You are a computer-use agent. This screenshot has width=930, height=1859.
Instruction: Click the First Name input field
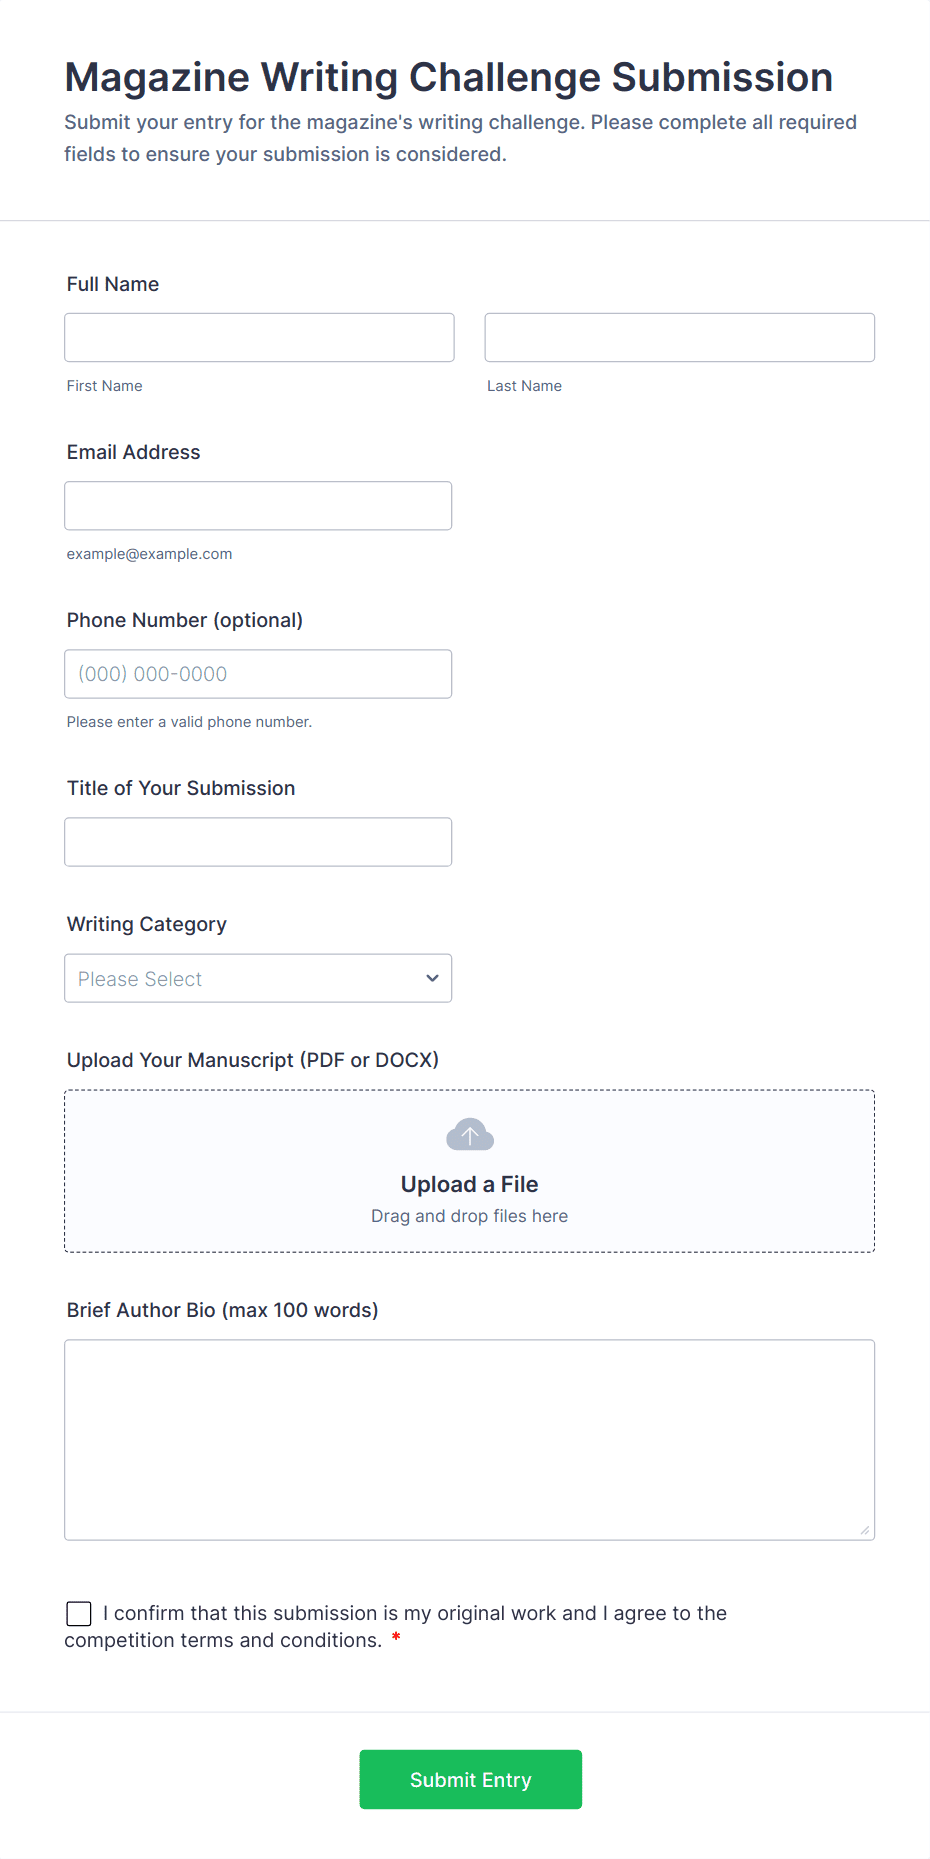click(259, 338)
